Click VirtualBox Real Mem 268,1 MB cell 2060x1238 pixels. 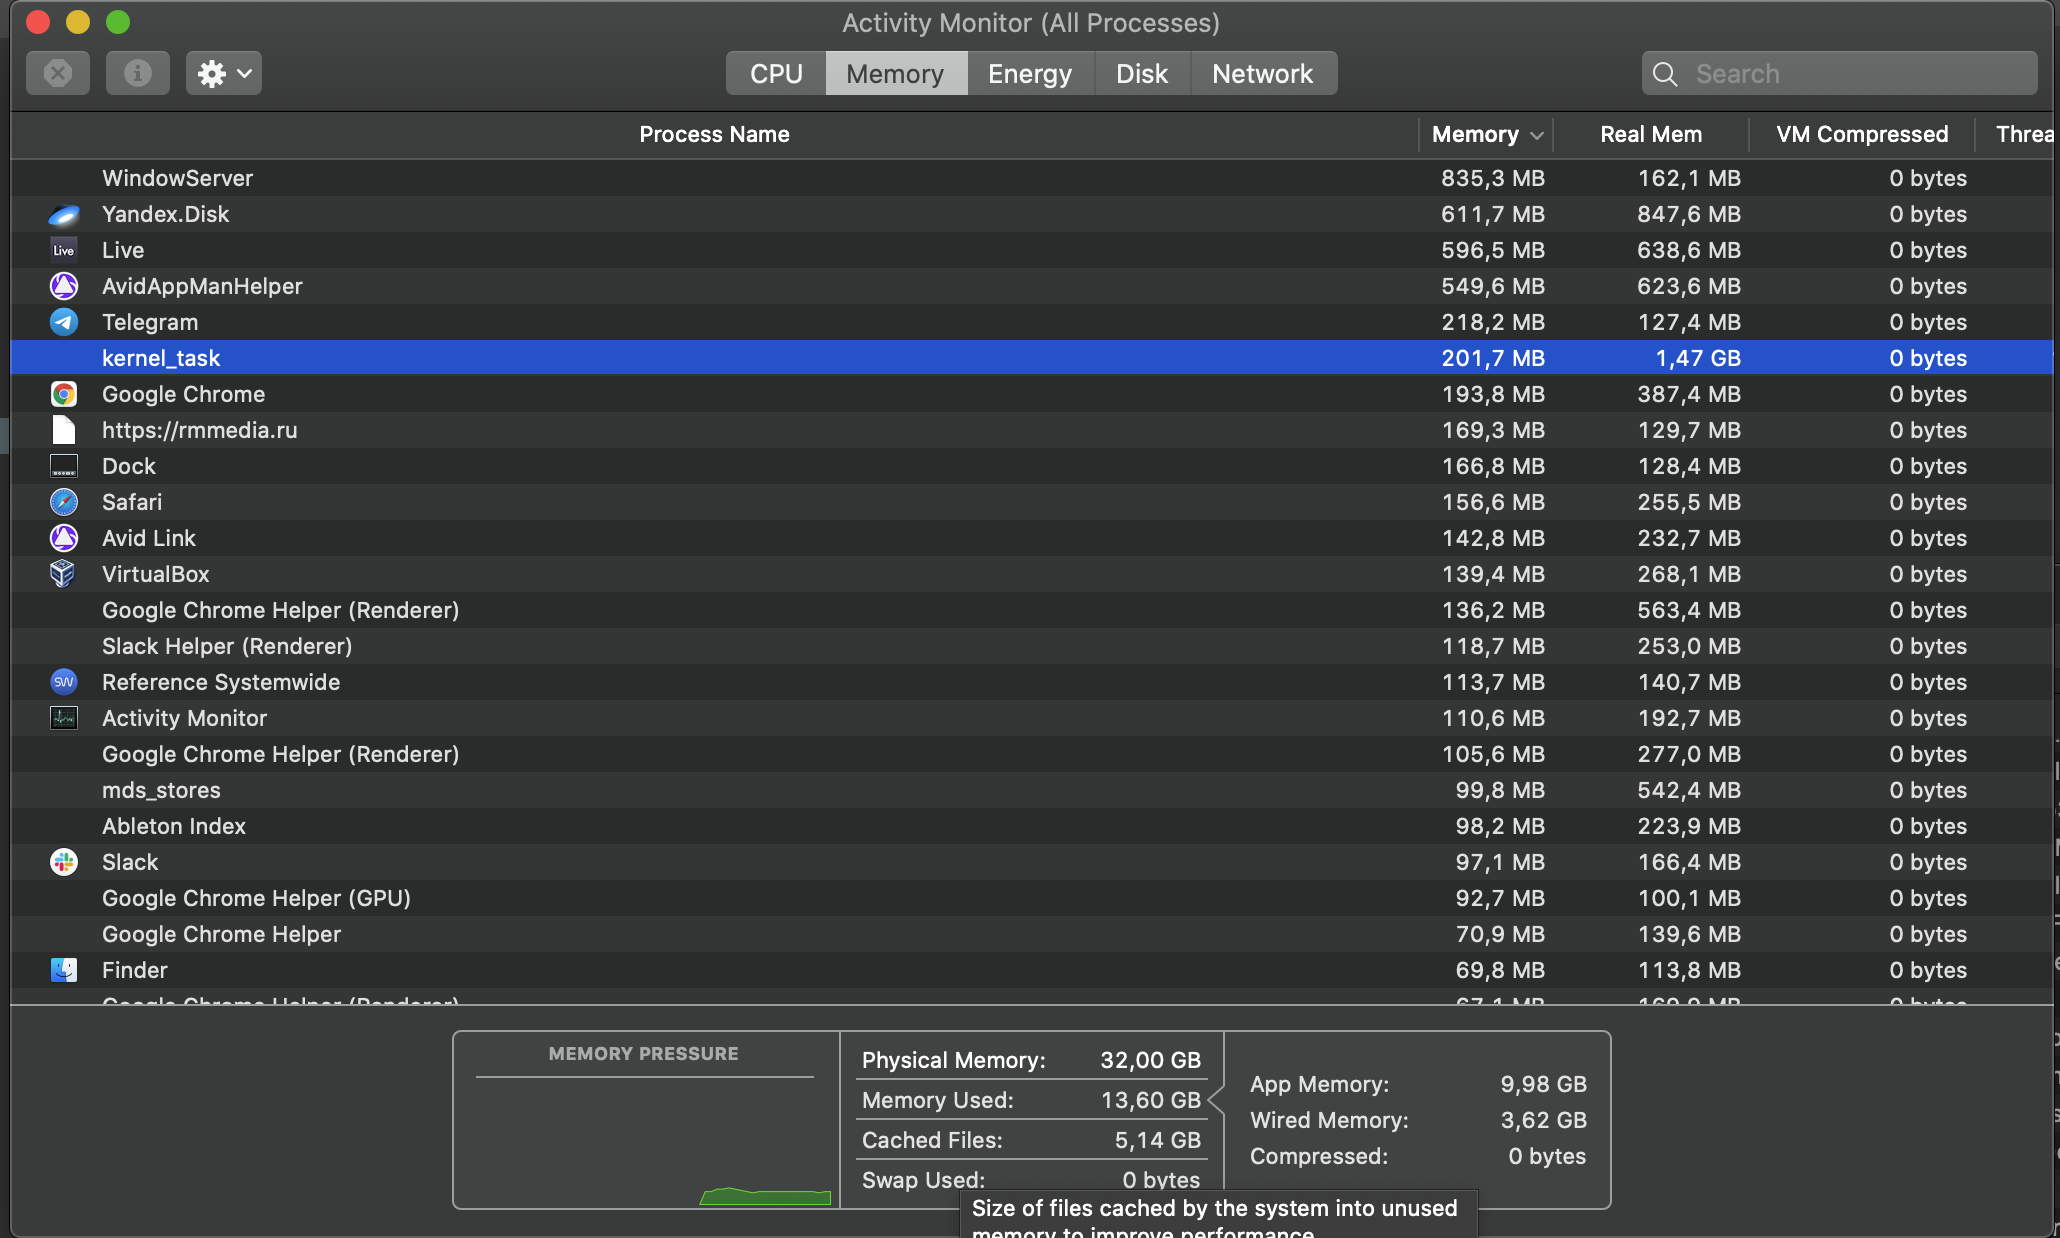tap(1688, 574)
